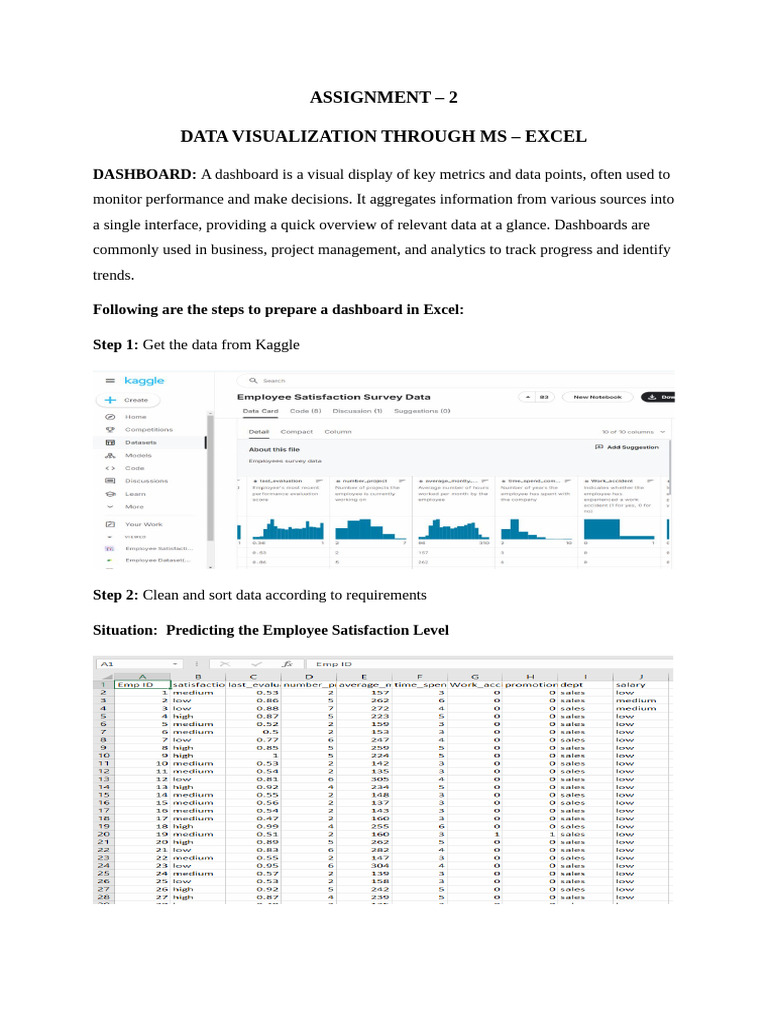Select the Emp ID cell A1

point(143,684)
